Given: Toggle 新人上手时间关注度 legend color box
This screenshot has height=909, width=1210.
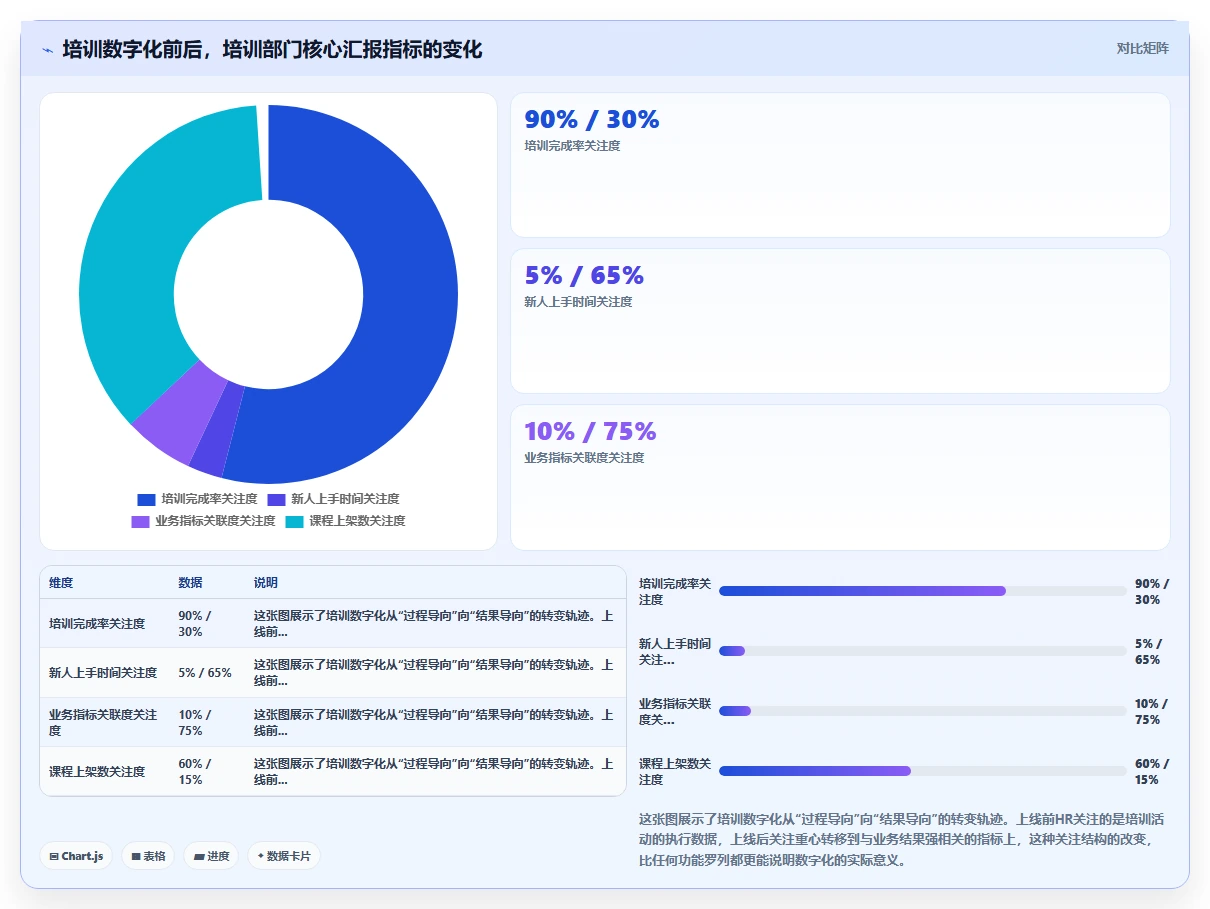Looking at the screenshot, I should coord(277,499).
